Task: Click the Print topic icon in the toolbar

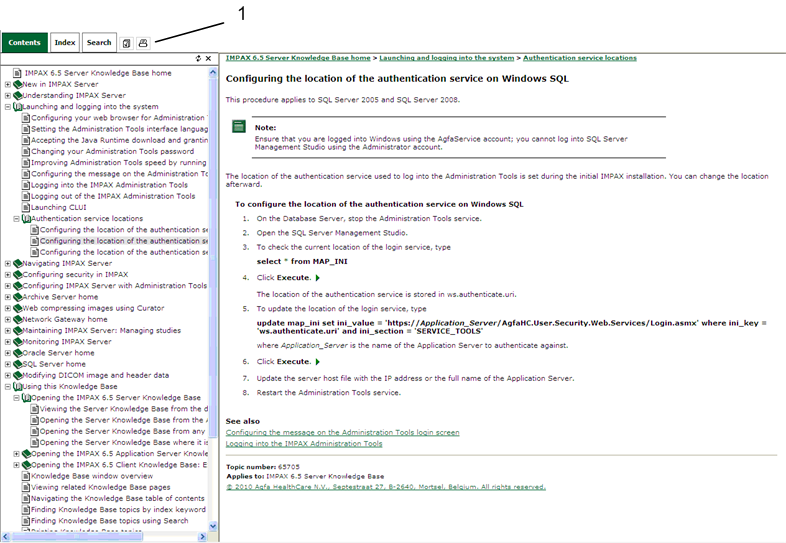Action: point(143,43)
